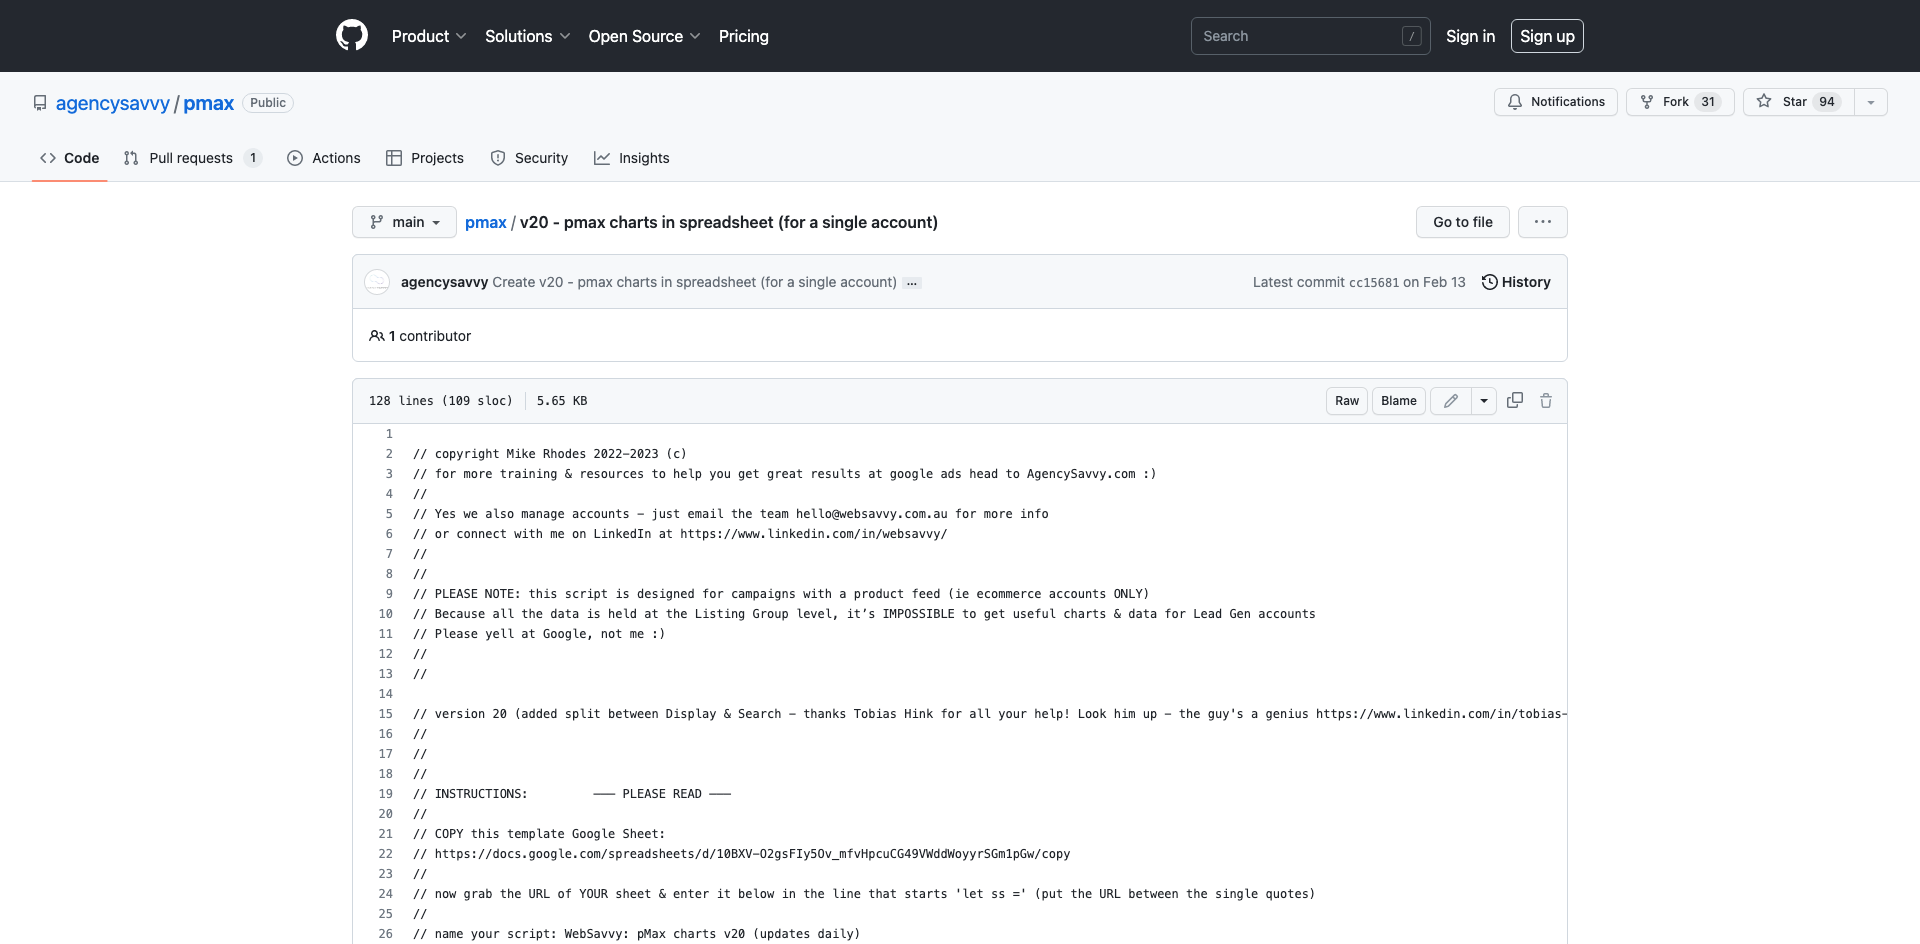Image resolution: width=1920 pixels, height=944 pixels.
Task: Open the three-dot file options menu
Action: tap(1542, 222)
